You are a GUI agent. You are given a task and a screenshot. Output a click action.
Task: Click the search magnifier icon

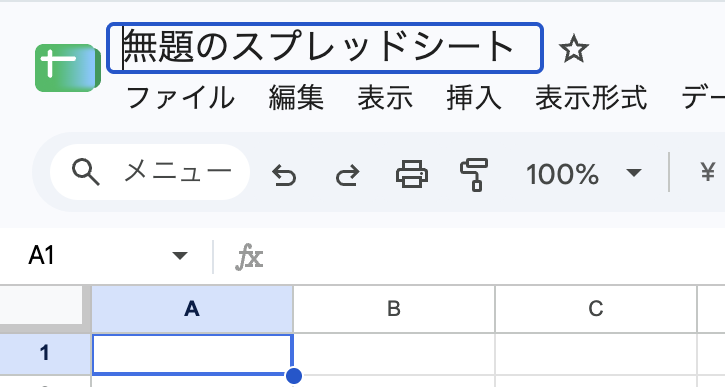point(86,172)
